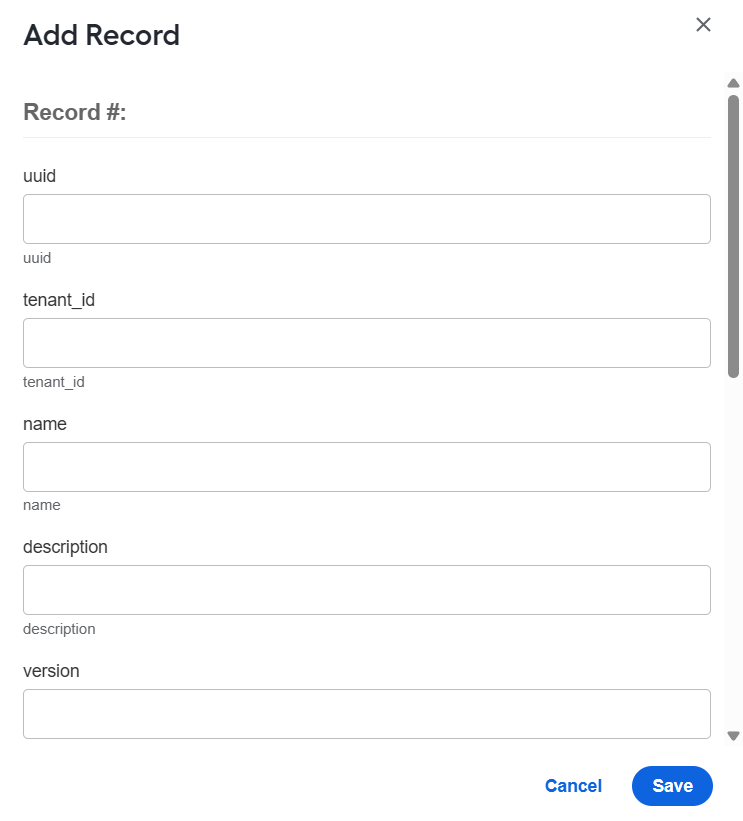Focus the description input field

tap(367, 590)
